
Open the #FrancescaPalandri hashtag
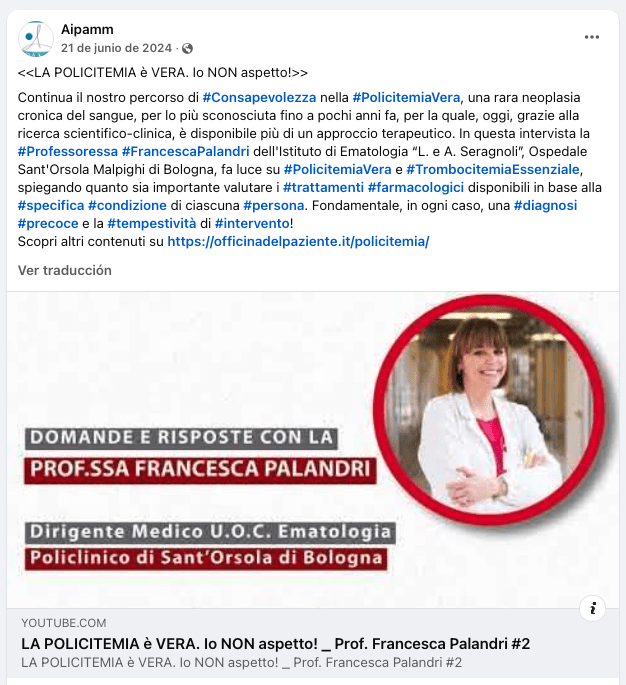186,152
